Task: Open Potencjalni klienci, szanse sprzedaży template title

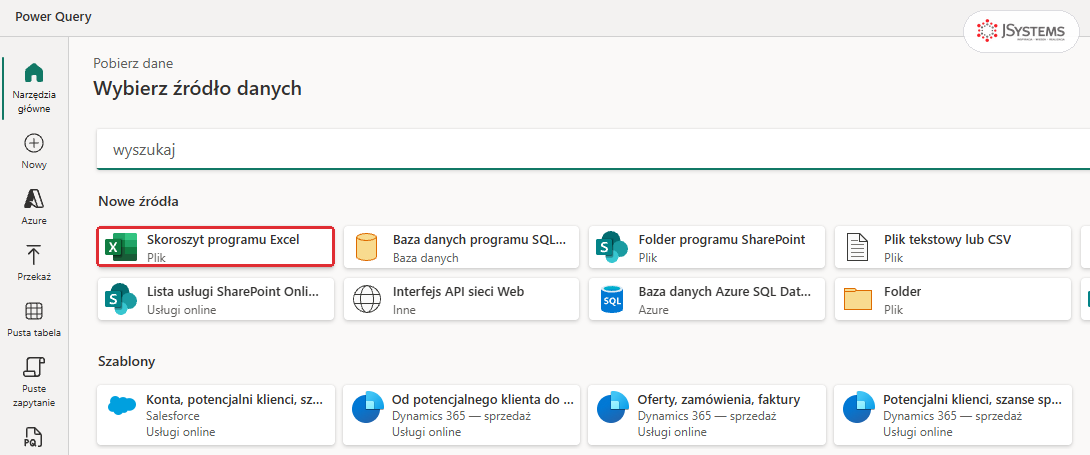Action: pyautogui.click(x=973, y=399)
